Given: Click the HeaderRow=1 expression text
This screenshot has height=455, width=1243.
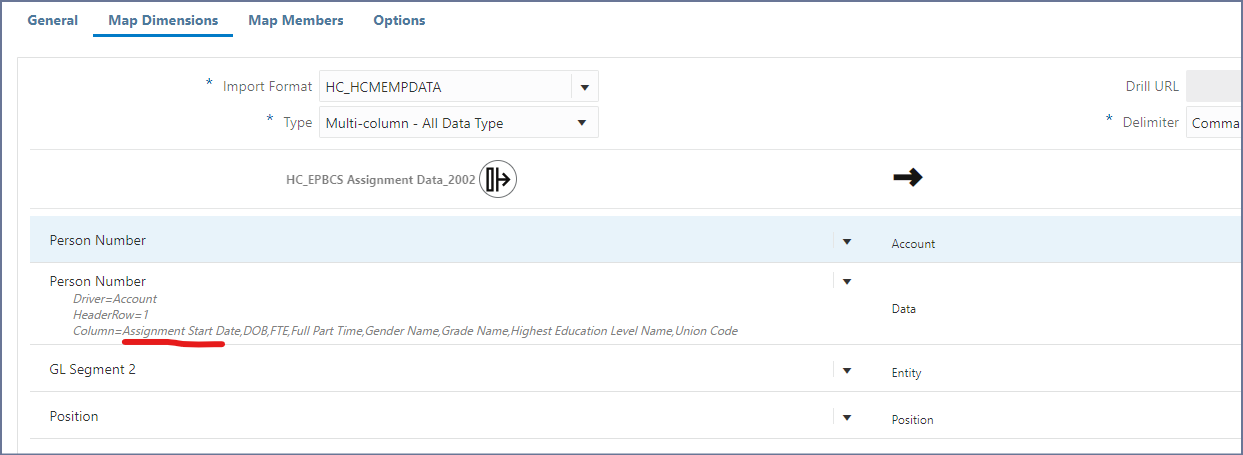Looking at the screenshot, I should tap(111, 315).
